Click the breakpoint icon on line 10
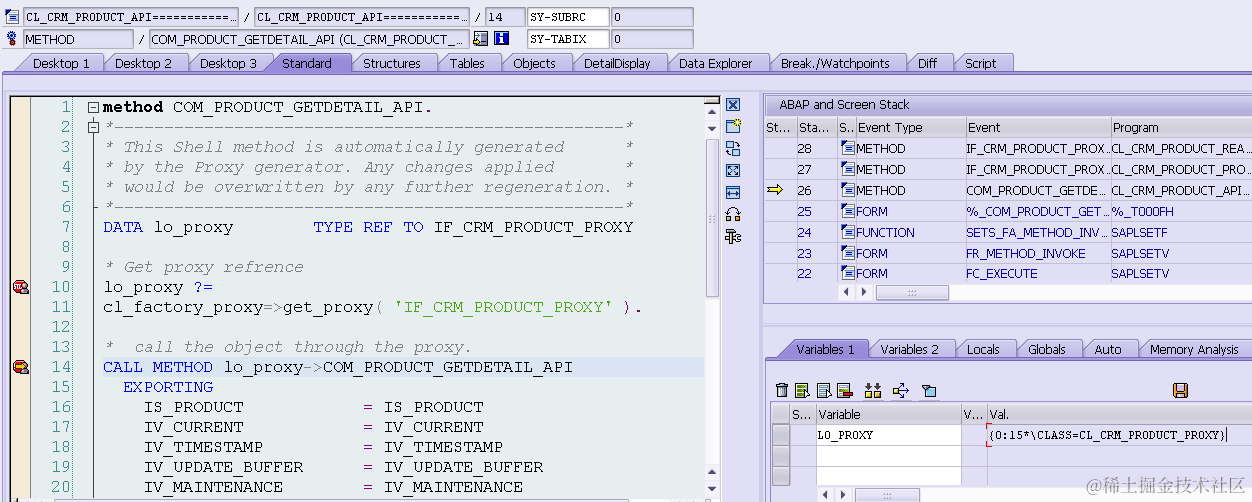 click(20, 287)
